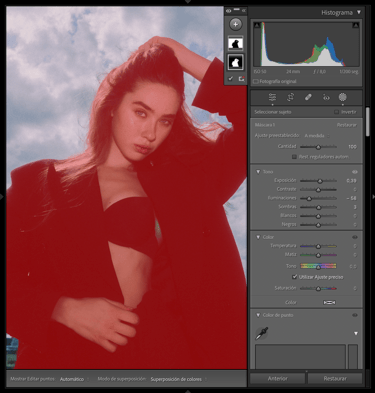
Task: Uncheck Utilizar Ajuste preciso
Action: 295,277
